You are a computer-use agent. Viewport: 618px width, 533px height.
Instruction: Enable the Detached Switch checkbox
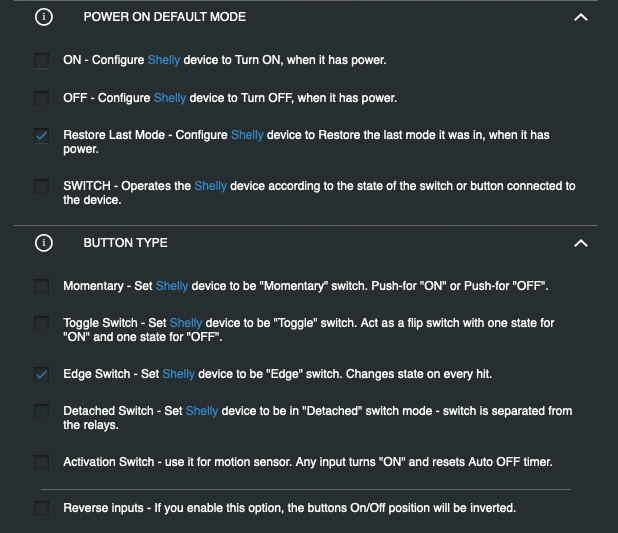[41, 412]
